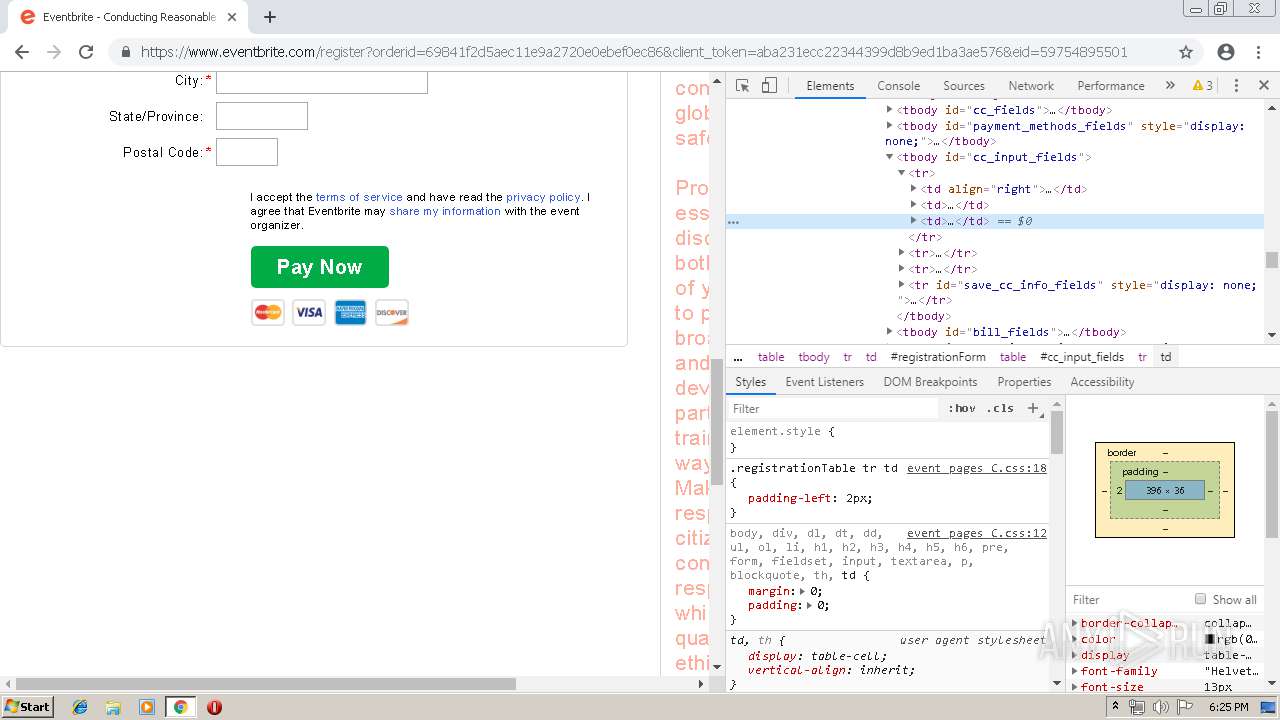Click the warnings count badge
The height and width of the screenshot is (720, 1280).
(x=1203, y=86)
